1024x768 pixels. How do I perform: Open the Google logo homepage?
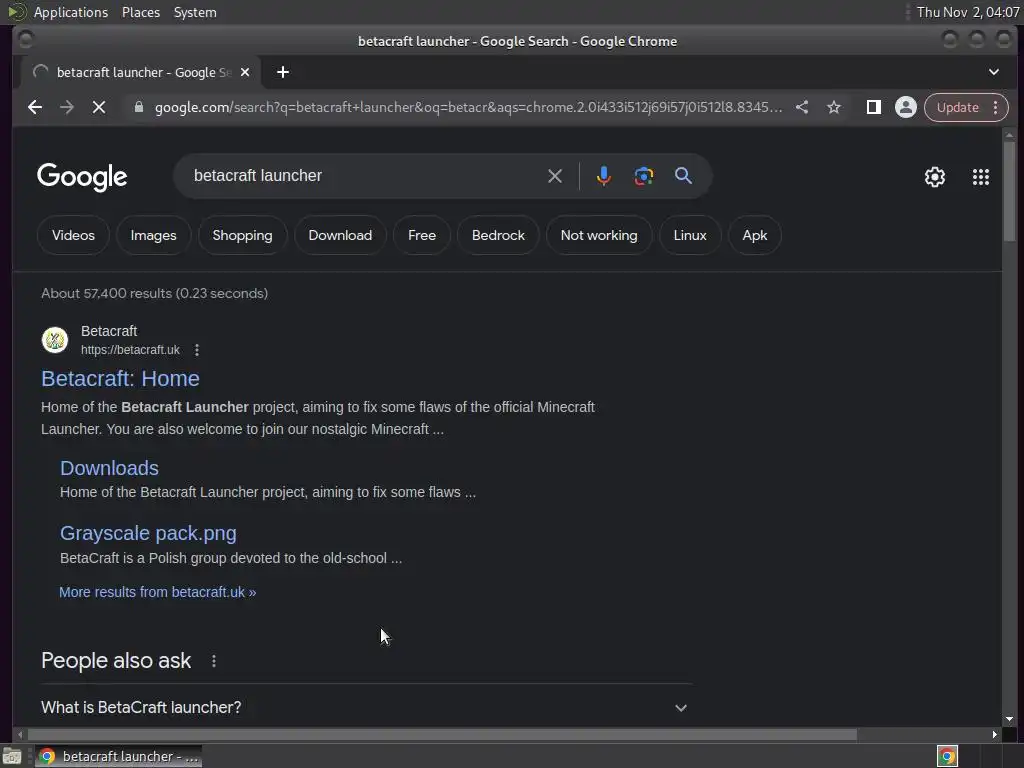82,177
